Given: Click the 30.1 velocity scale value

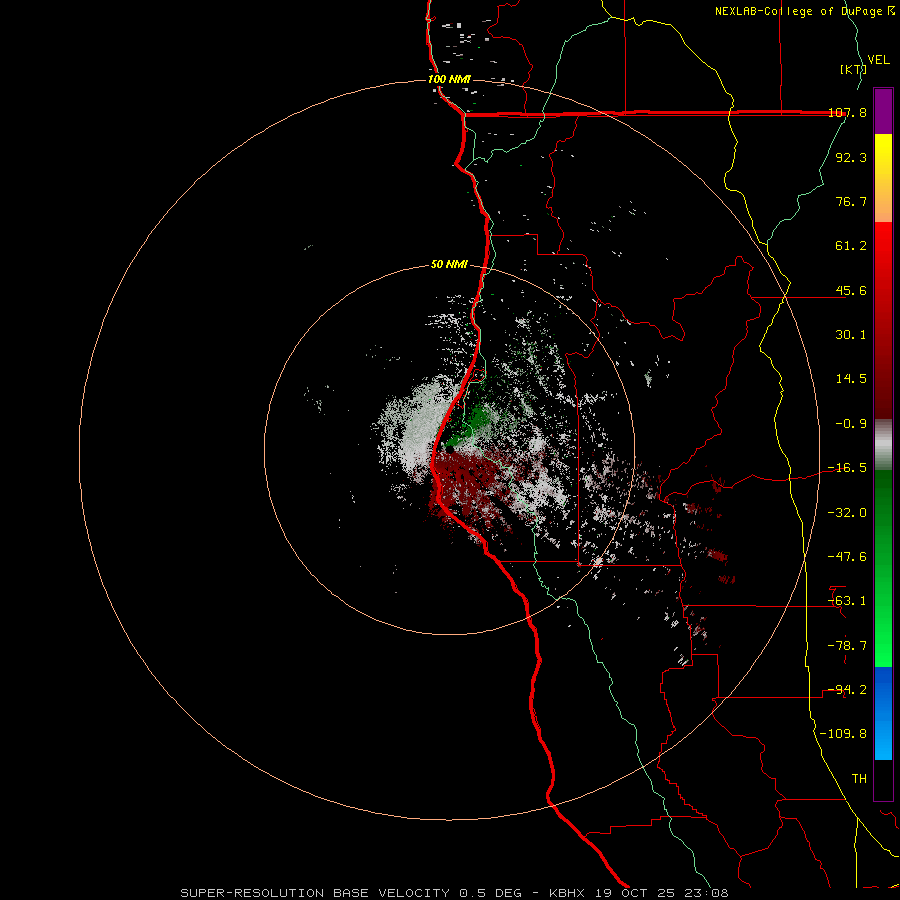Looking at the screenshot, I should coord(851,335).
